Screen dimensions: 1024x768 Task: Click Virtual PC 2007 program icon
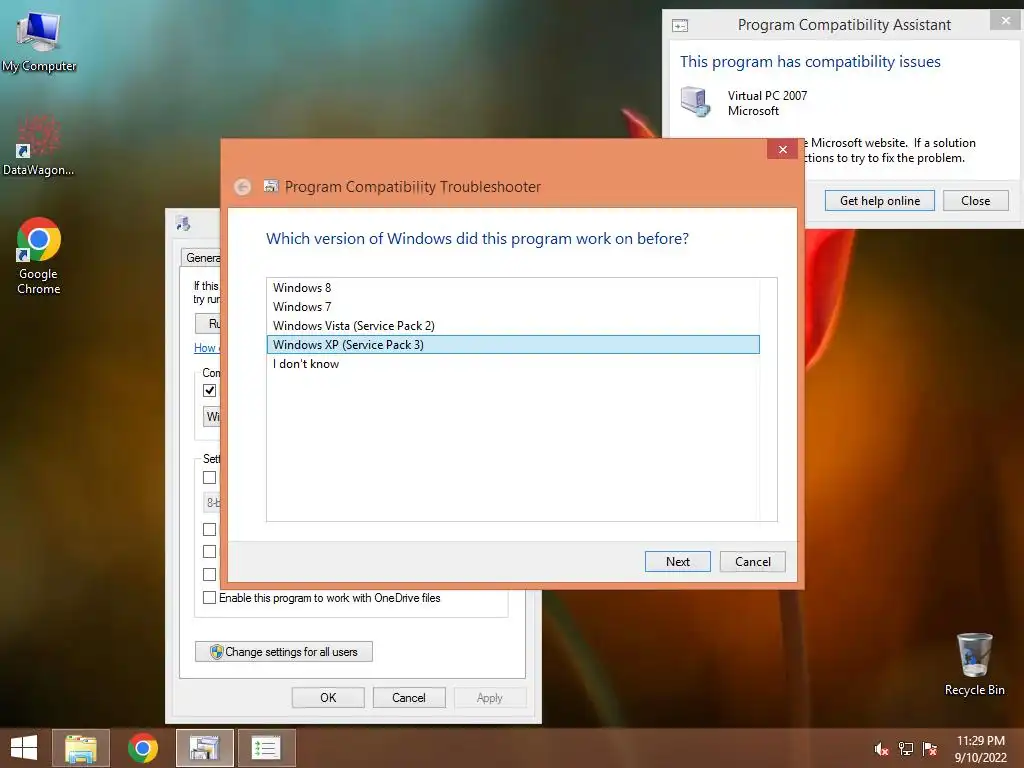coord(696,102)
